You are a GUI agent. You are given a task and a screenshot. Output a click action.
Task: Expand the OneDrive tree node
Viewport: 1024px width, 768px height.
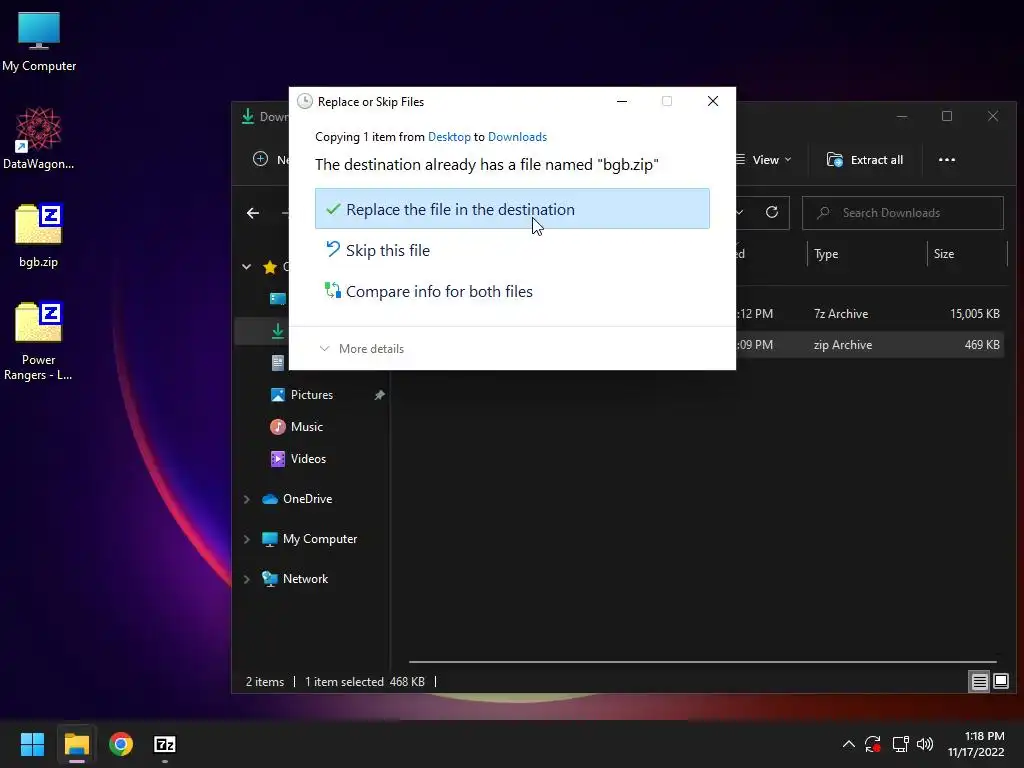click(x=247, y=500)
